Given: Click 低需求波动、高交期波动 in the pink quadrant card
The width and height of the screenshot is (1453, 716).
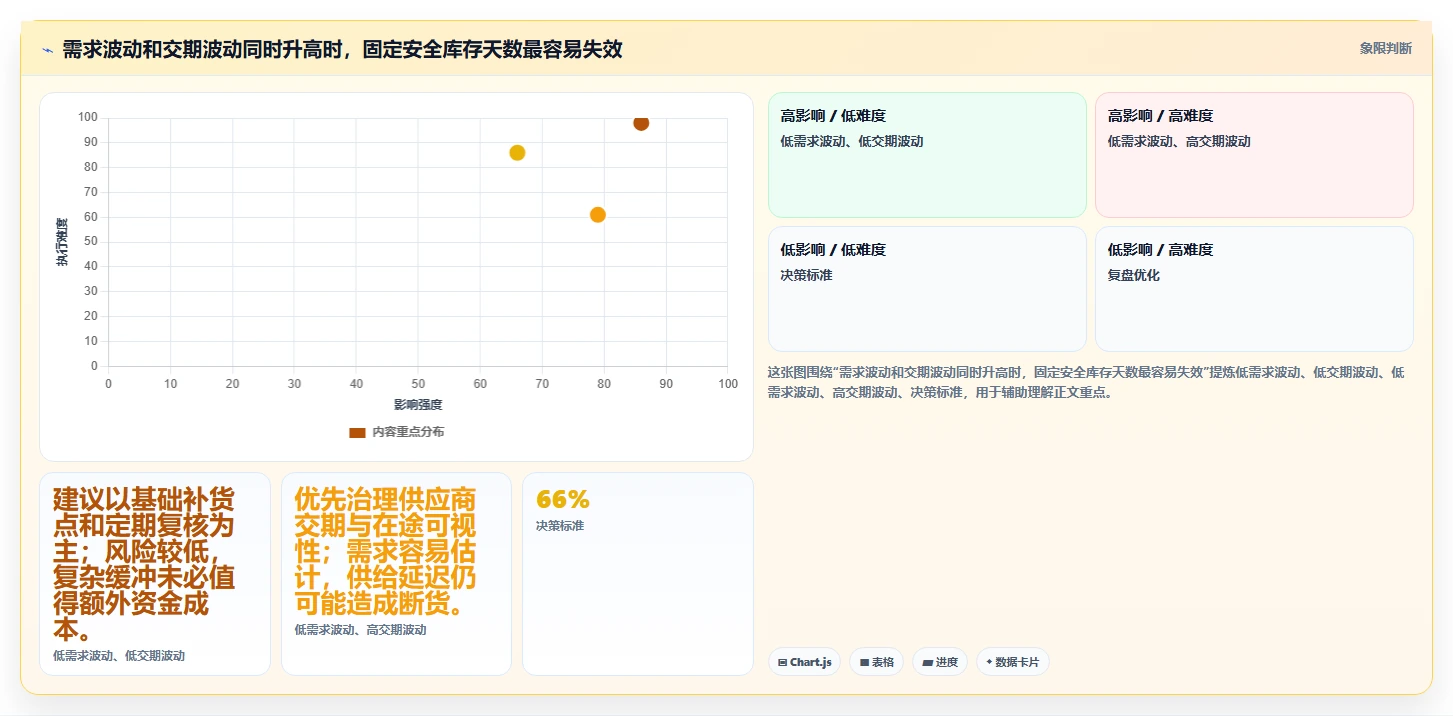Looking at the screenshot, I should pyautogui.click(x=1179, y=141).
